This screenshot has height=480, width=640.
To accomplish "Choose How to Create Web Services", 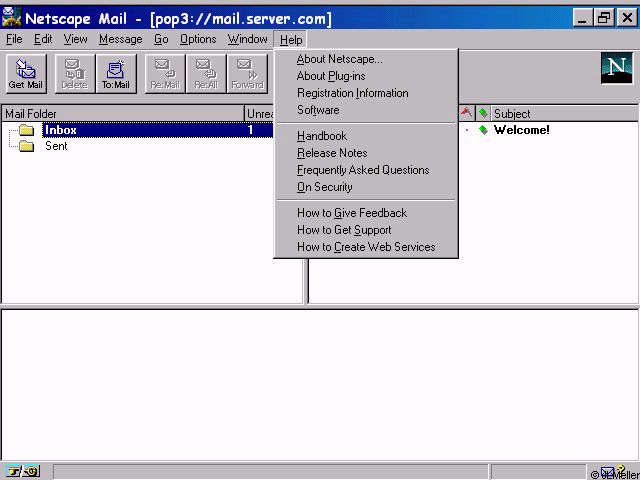I will click(x=366, y=247).
